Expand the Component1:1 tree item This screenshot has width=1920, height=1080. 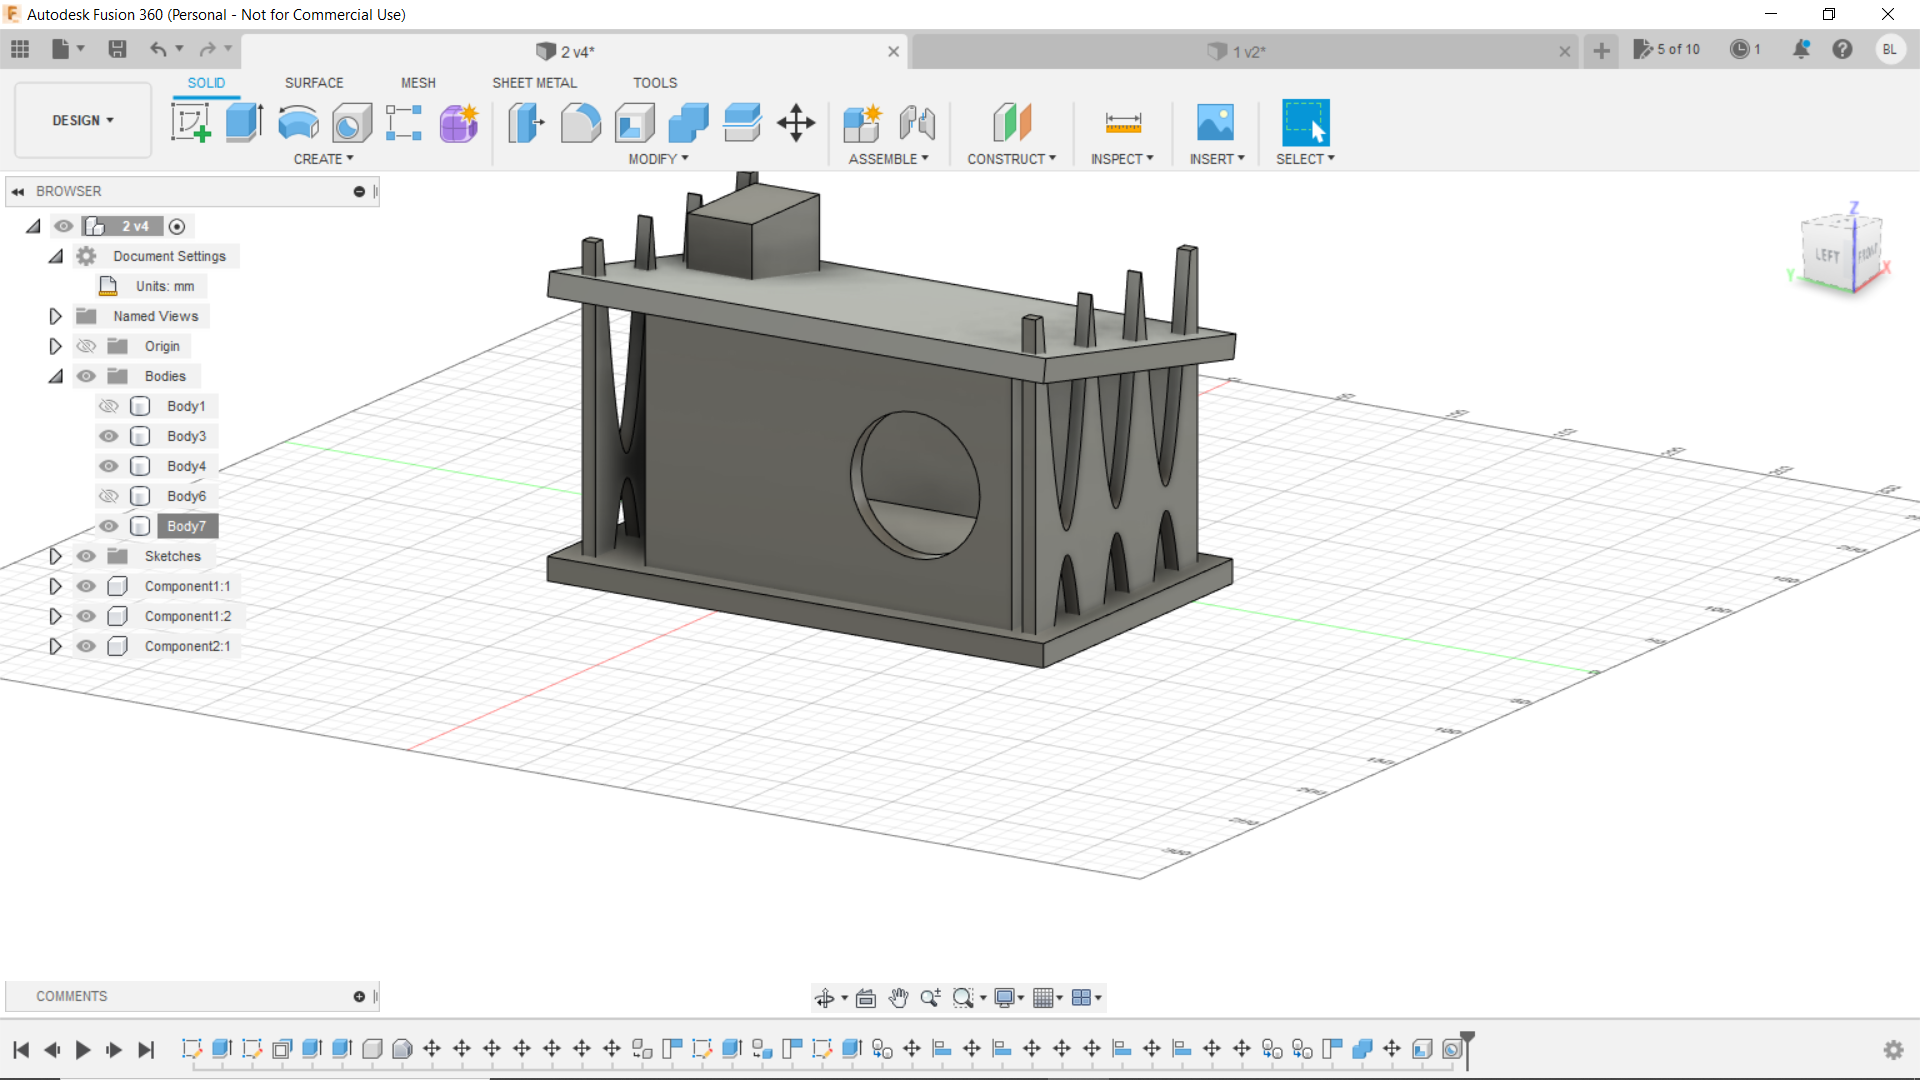click(x=55, y=585)
